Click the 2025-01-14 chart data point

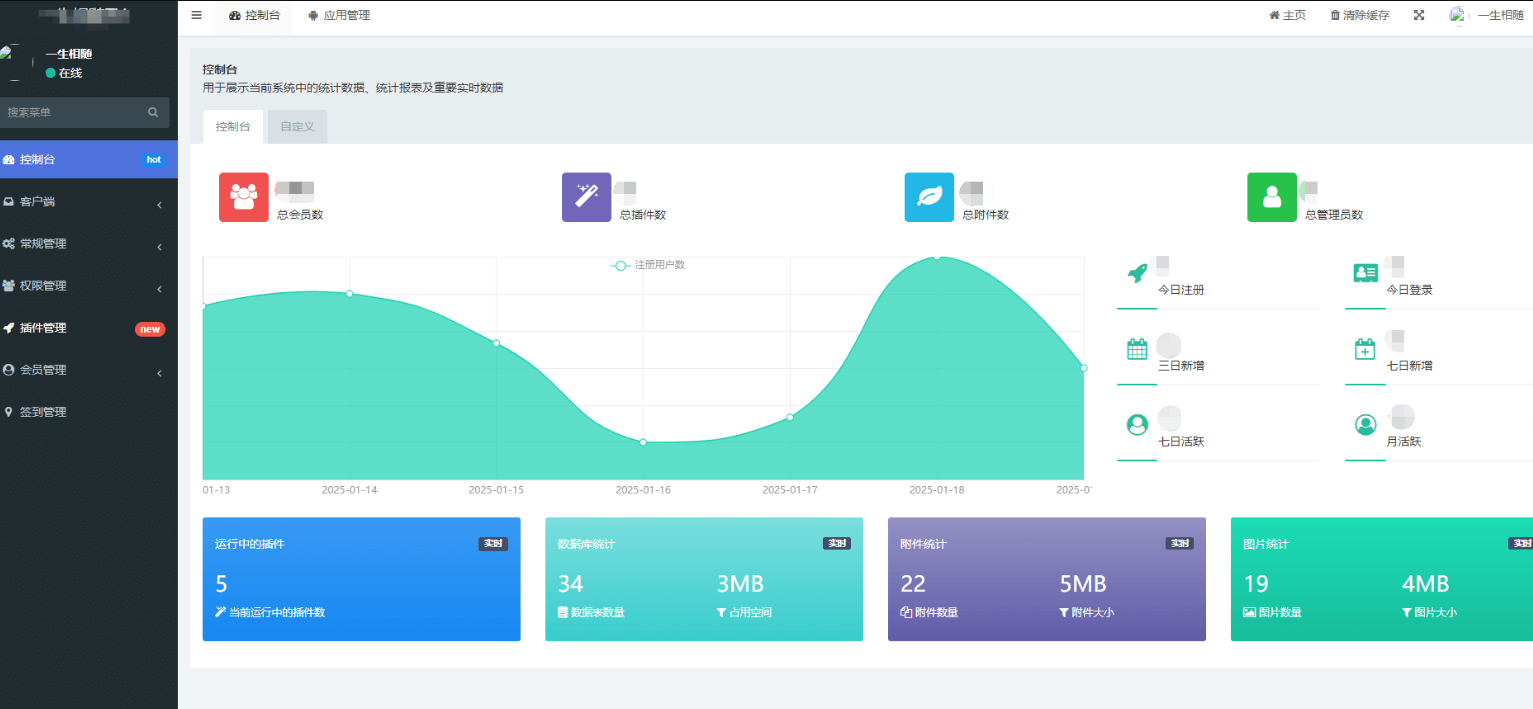click(349, 293)
